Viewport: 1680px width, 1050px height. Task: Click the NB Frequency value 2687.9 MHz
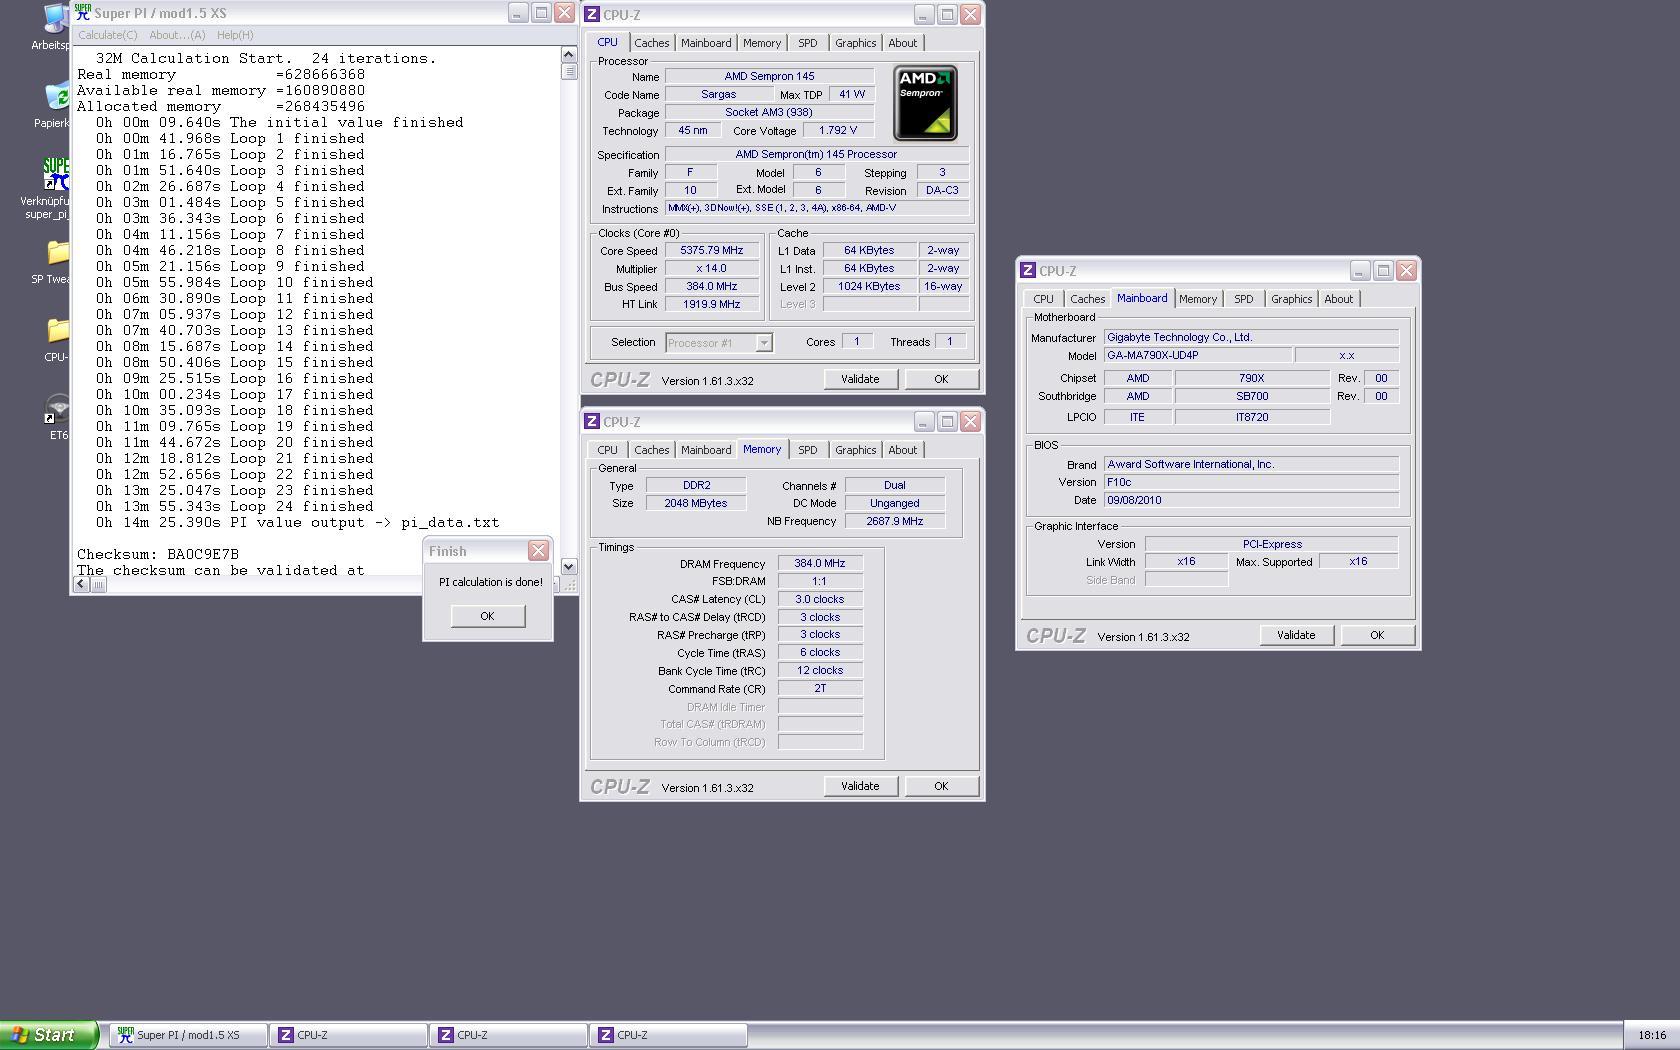coord(895,521)
